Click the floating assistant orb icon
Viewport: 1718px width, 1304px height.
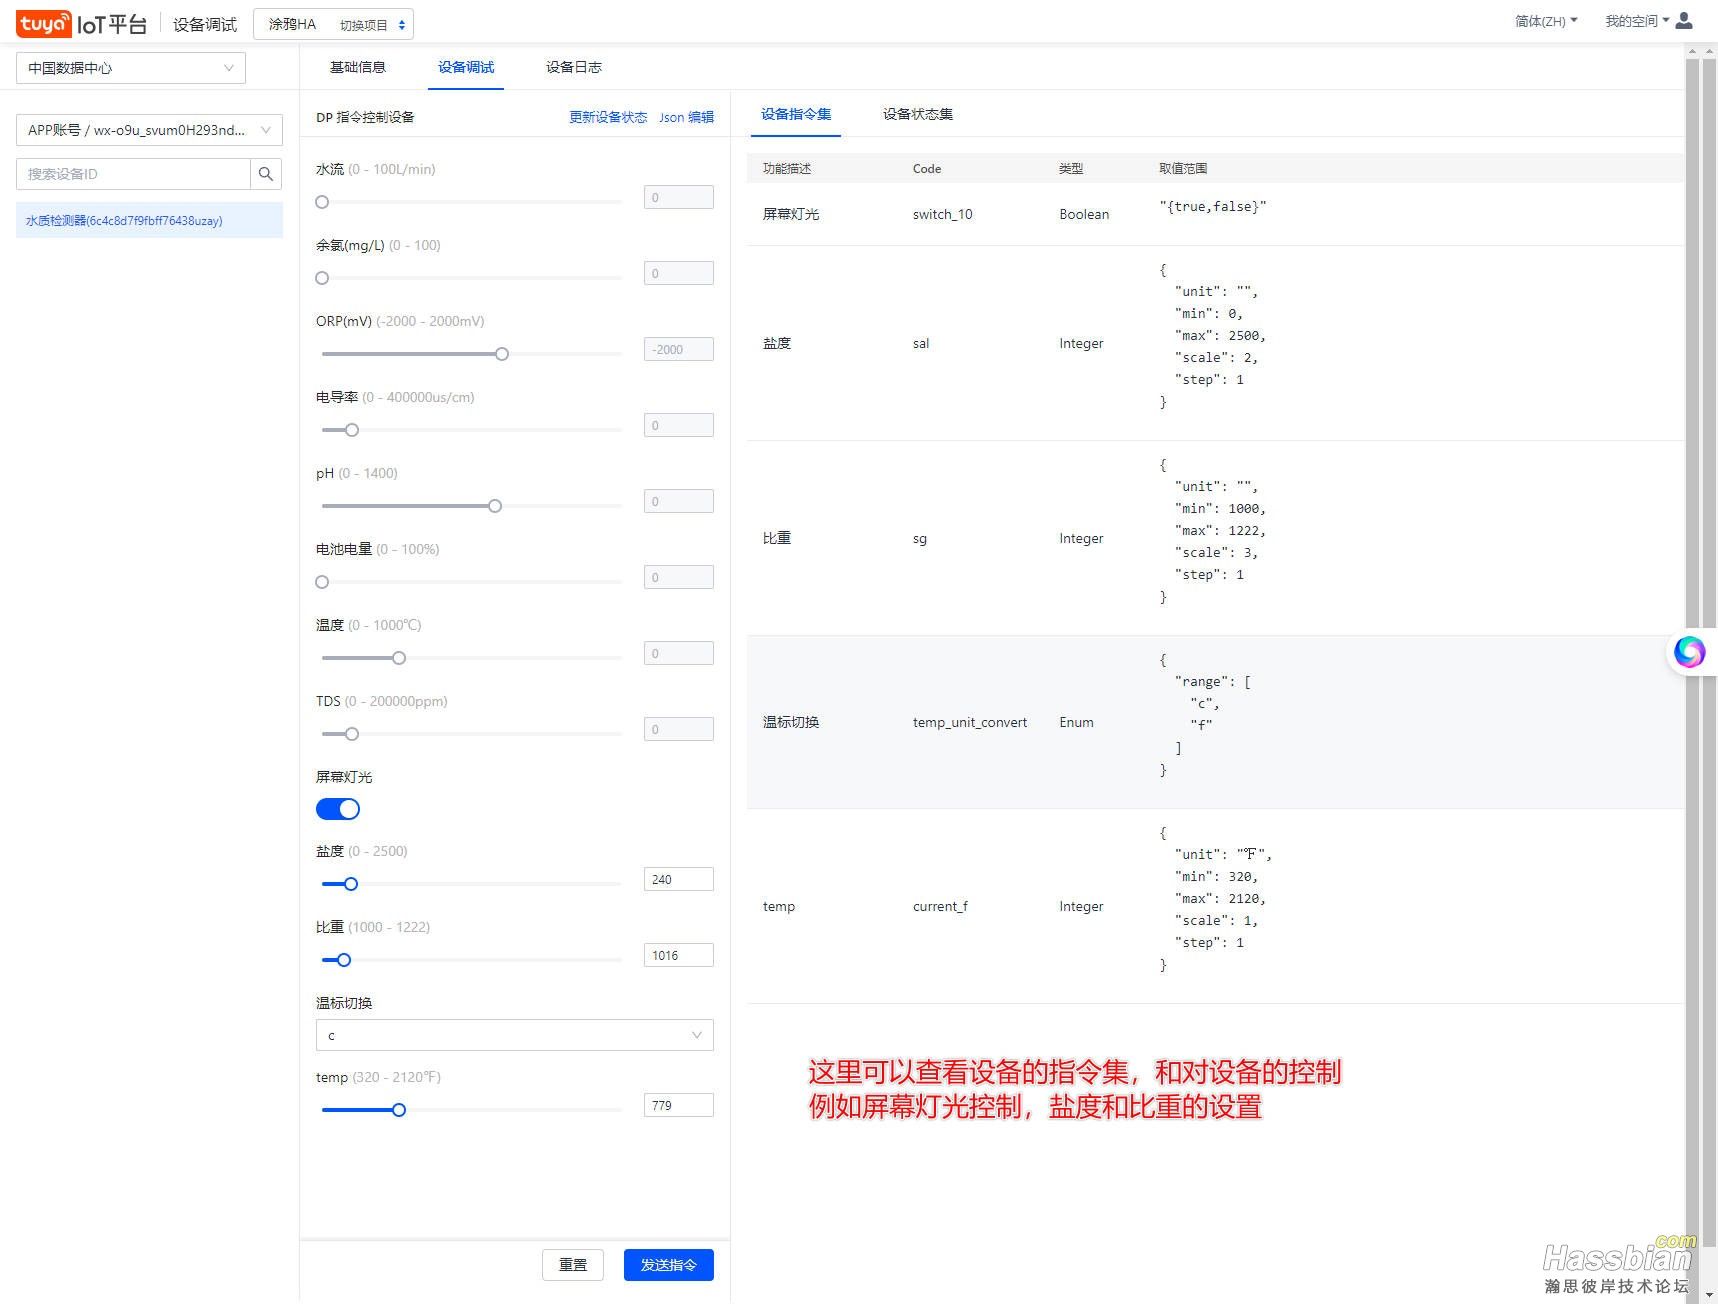(x=1690, y=652)
